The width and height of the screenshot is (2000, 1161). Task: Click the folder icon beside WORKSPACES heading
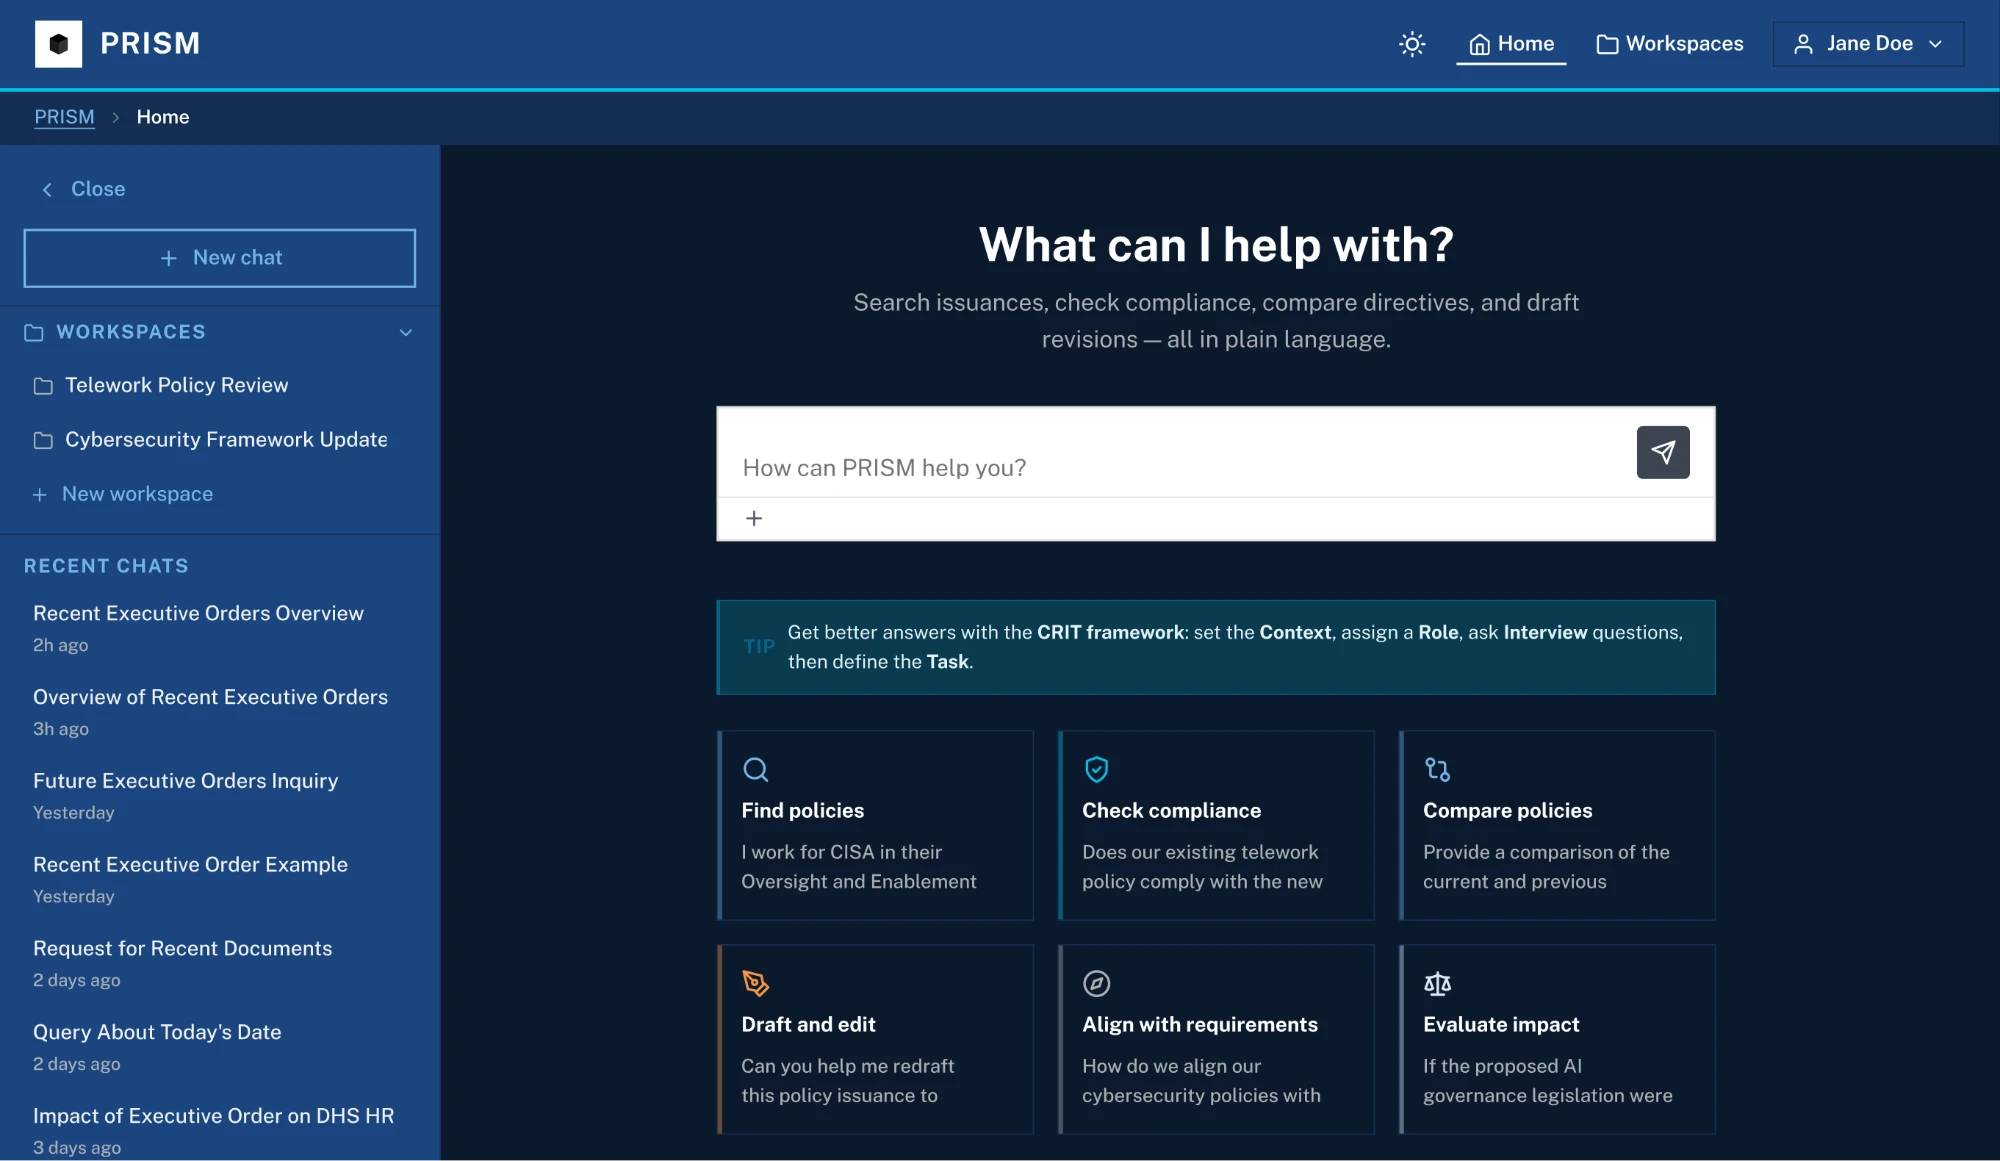point(34,332)
